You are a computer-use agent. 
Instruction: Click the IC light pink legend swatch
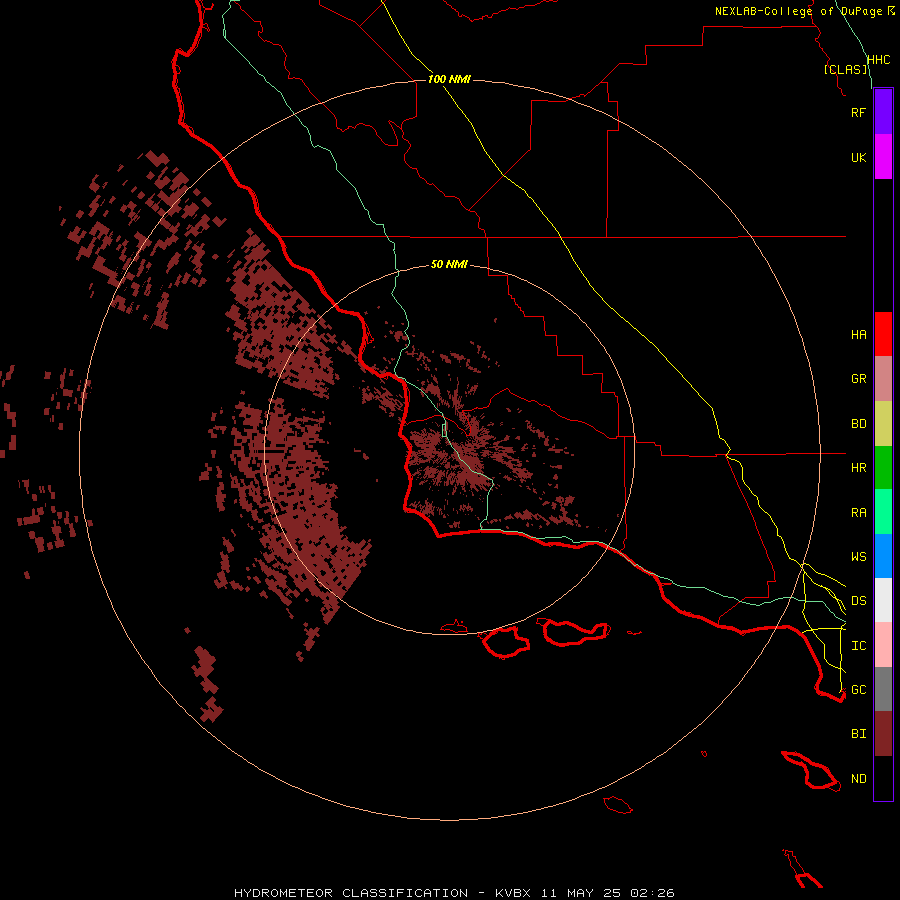coord(883,645)
